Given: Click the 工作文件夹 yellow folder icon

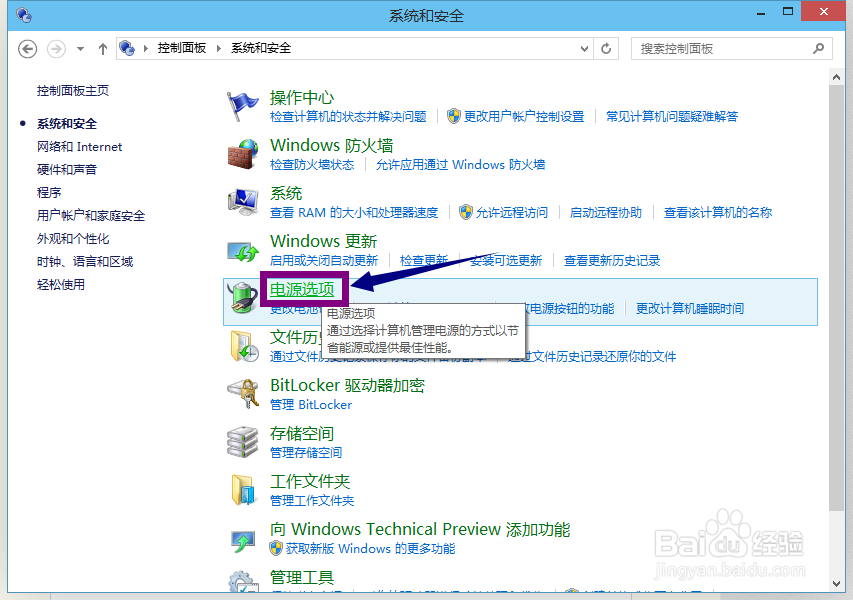Looking at the screenshot, I should 242,488.
